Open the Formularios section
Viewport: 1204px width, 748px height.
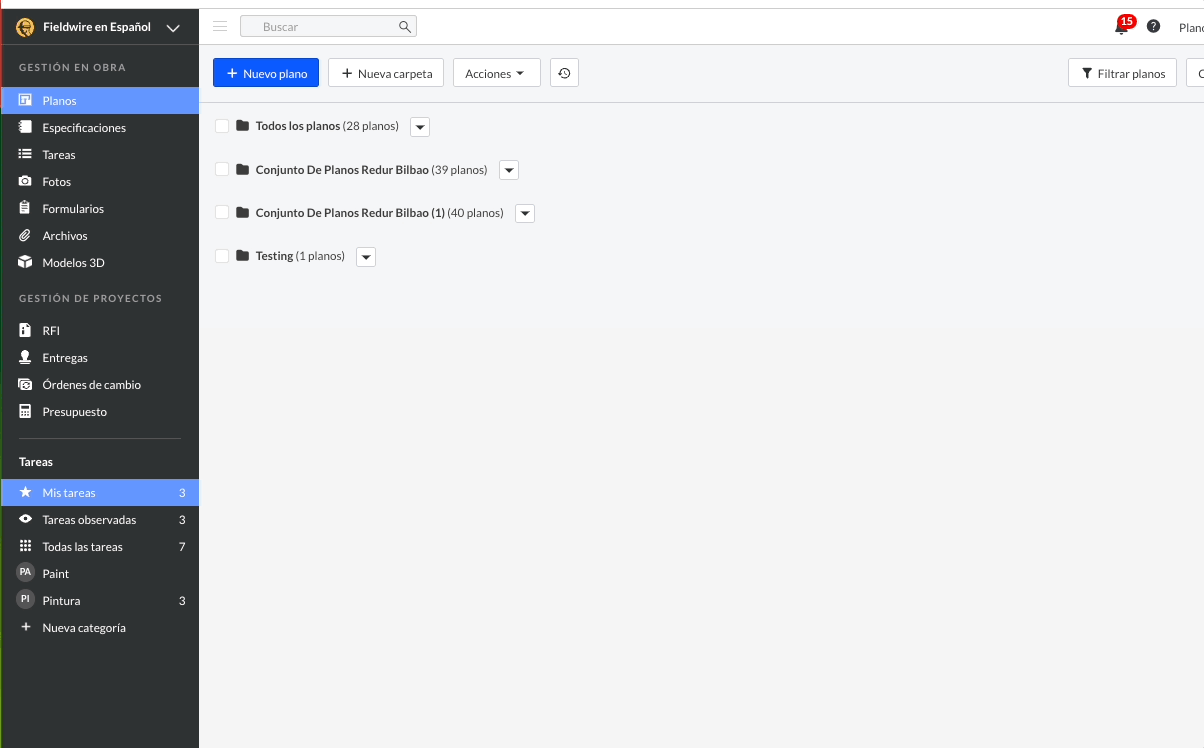click(x=99, y=209)
